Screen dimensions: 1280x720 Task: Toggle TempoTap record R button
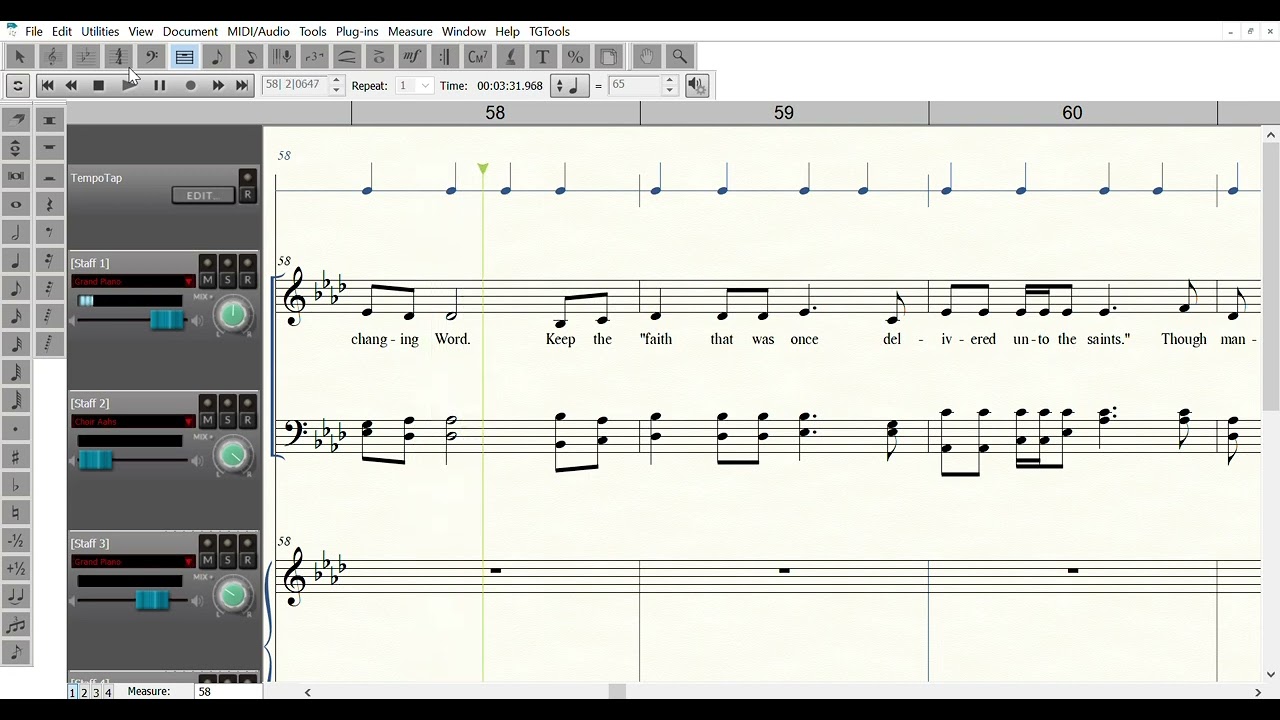coord(247,195)
